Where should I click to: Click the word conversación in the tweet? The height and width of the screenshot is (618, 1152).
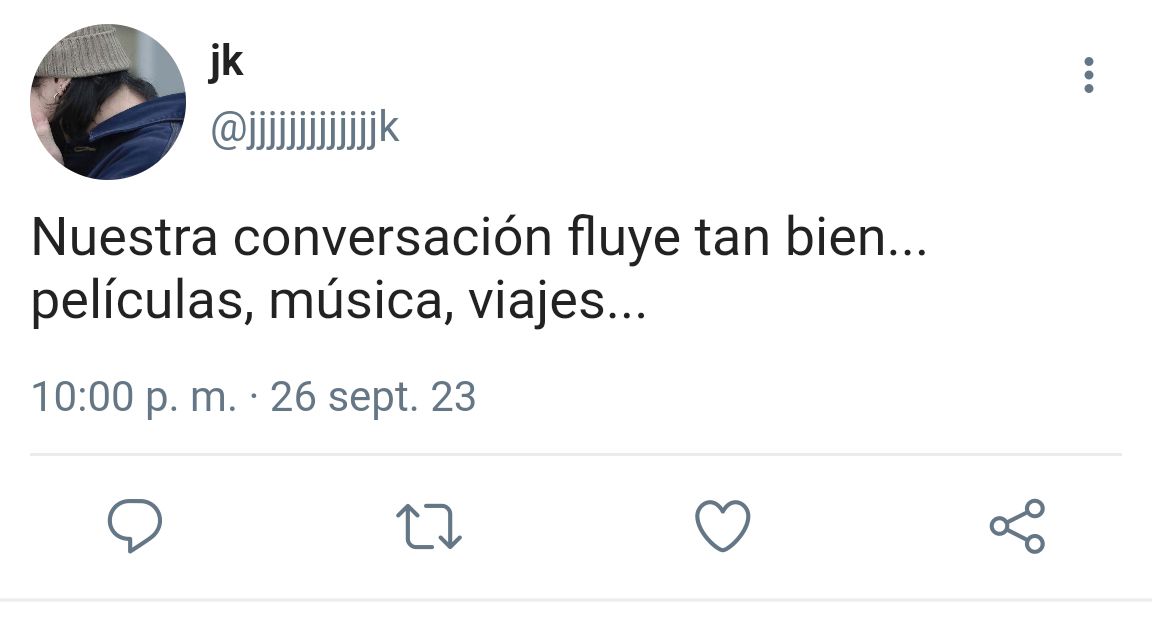(392, 237)
